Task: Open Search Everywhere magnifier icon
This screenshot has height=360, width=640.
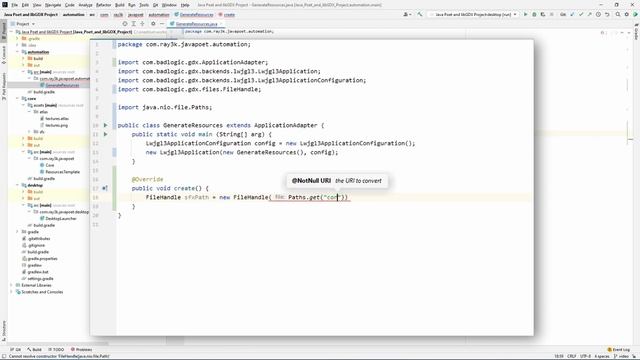Action: [618, 14]
